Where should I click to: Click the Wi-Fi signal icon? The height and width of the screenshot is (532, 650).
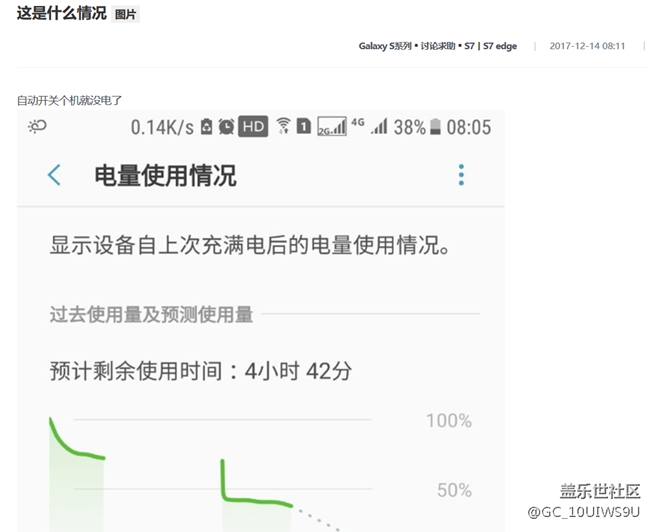pyautogui.click(x=283, y=127)
